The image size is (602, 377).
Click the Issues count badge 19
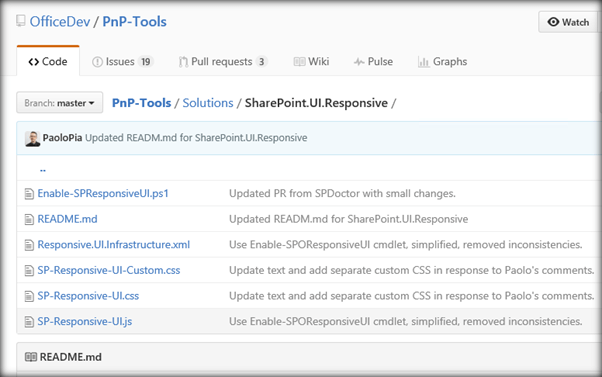[146, 62]
